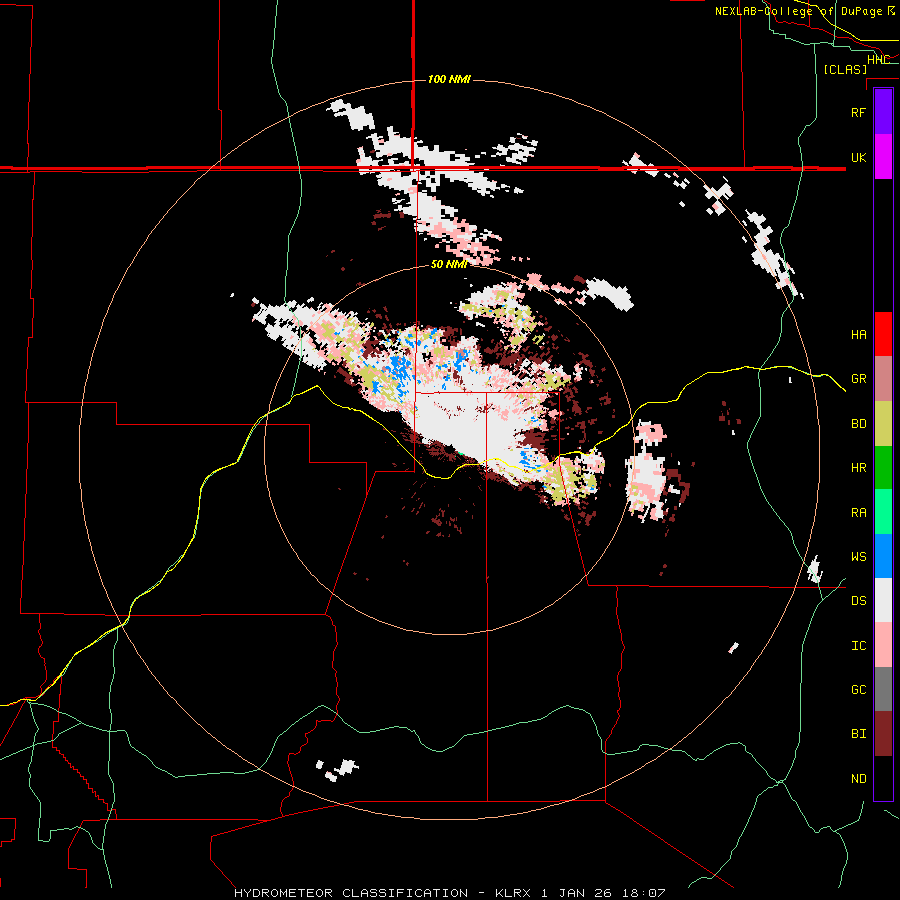
Task: Click the red HA legend swatch
Action: 883,334
